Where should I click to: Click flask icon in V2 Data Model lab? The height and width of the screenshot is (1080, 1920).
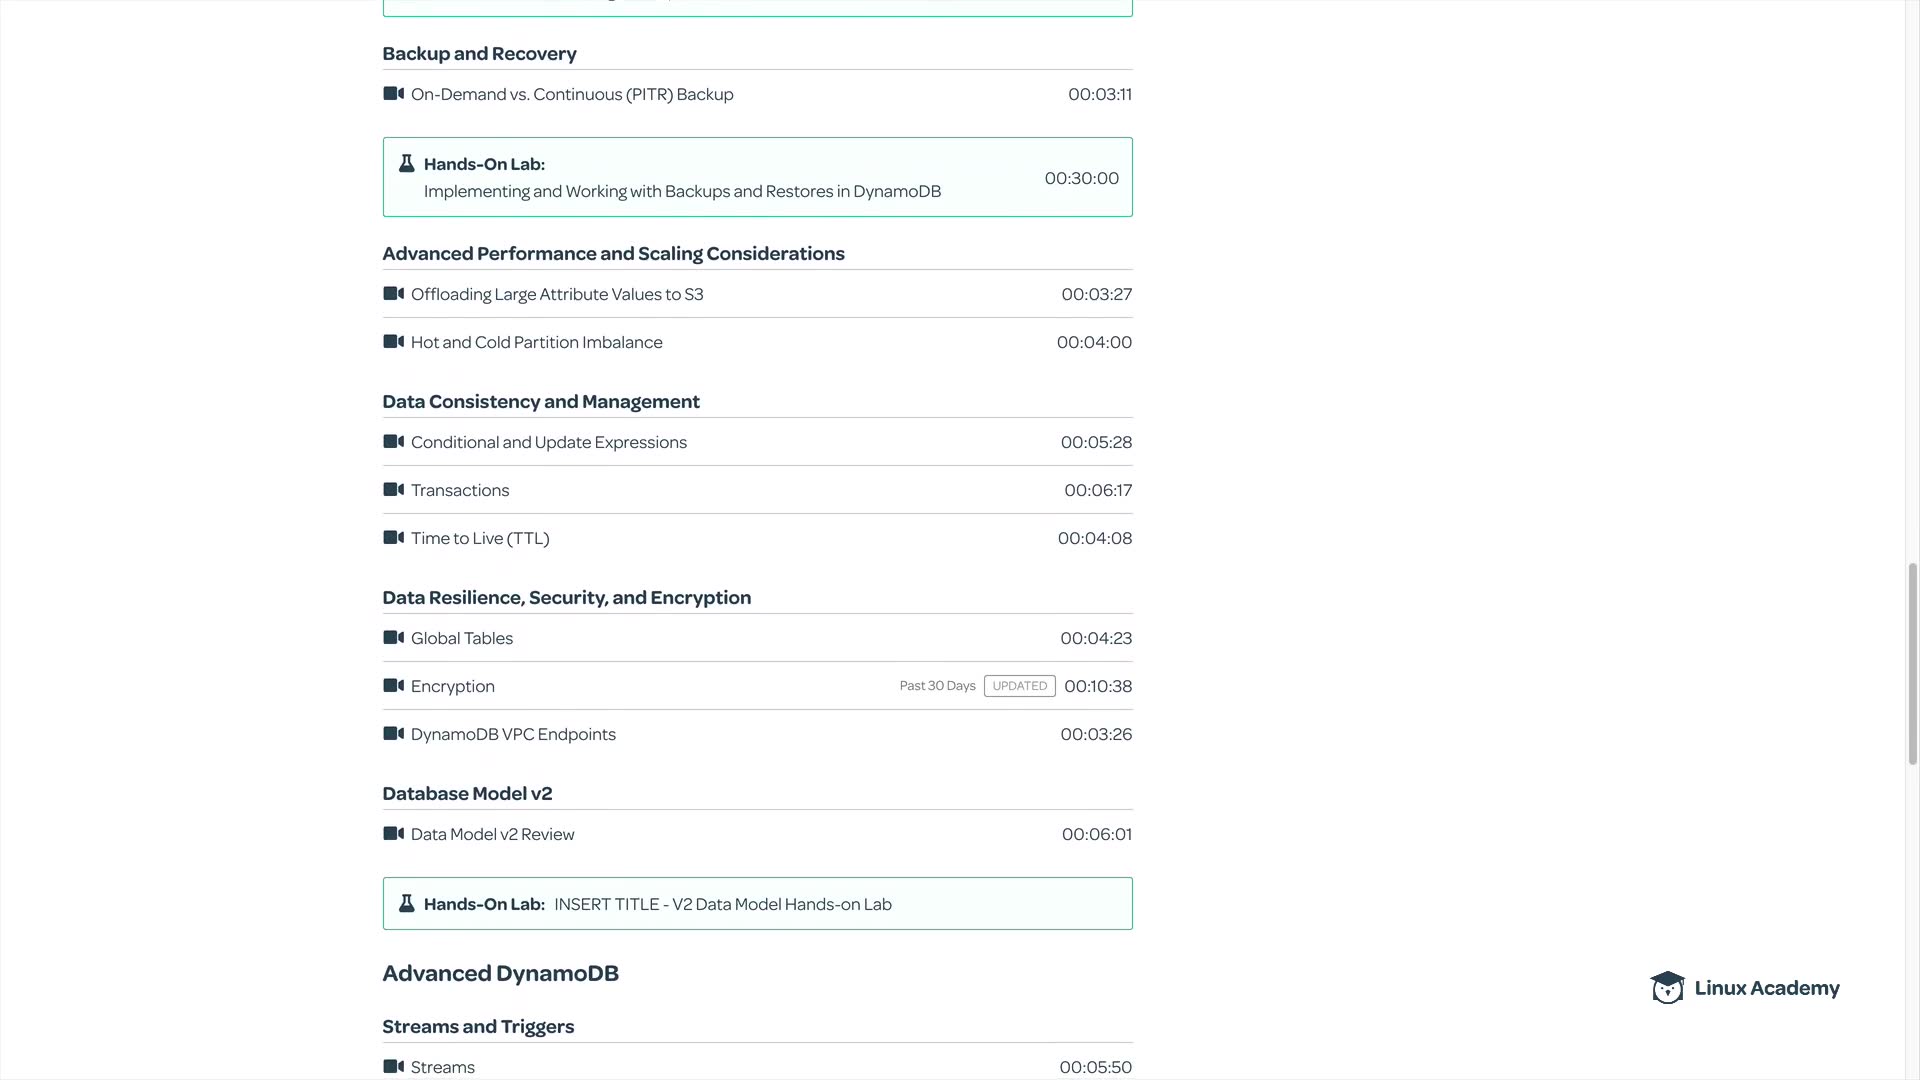point(406,904)
